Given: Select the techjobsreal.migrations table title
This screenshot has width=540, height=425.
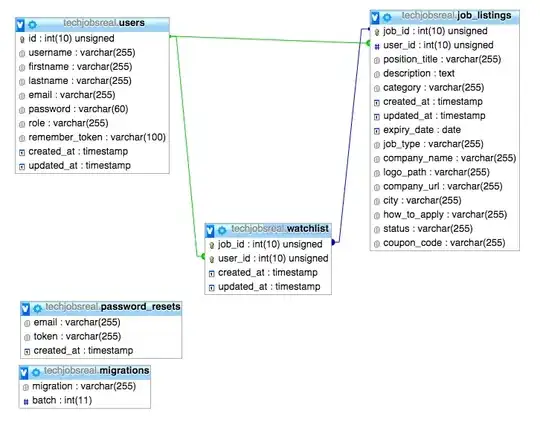Looking at the screenshot, I should [96, 371].
